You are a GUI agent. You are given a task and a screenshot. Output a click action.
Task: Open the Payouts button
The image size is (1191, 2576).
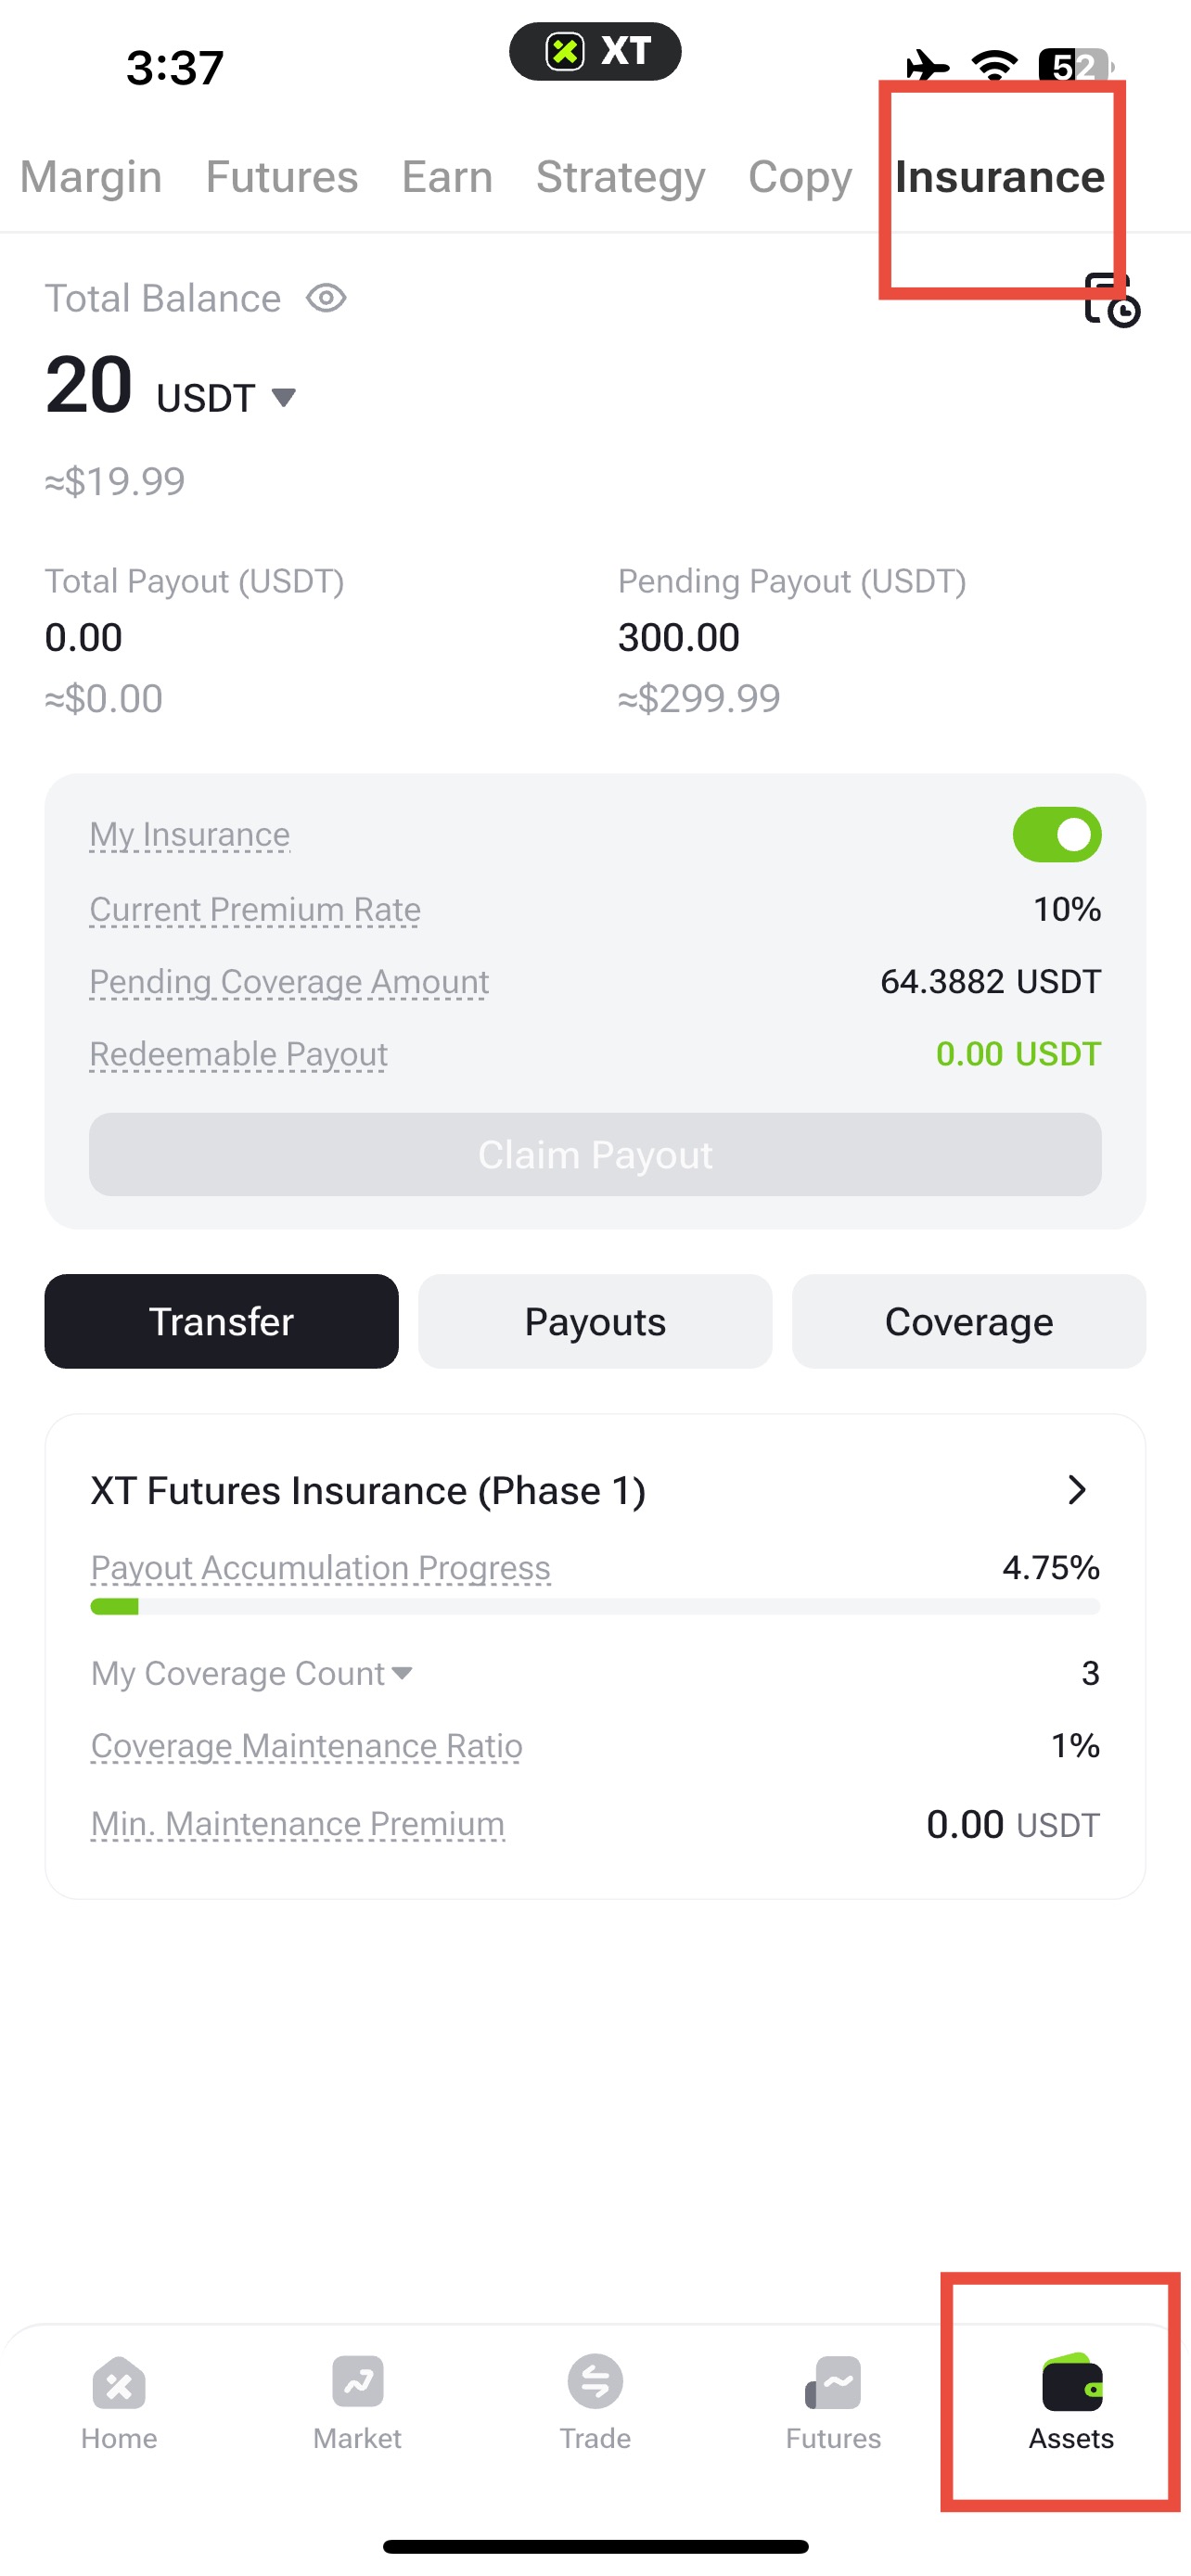(x=595, y=1321)
